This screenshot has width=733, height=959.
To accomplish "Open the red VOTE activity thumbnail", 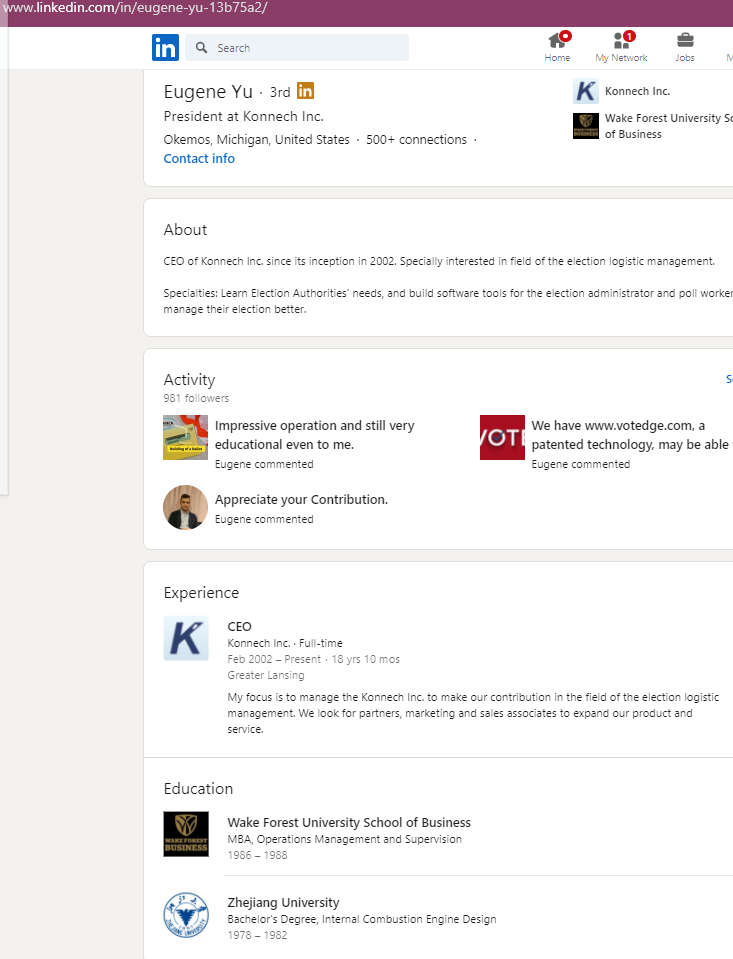I will click(x=502, y=437).
